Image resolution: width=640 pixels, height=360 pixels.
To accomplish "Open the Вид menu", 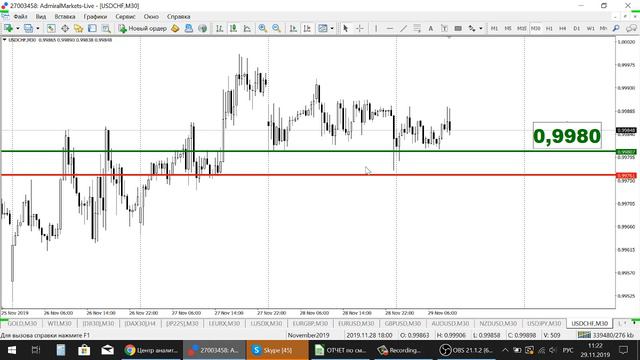I will point(41,17).
